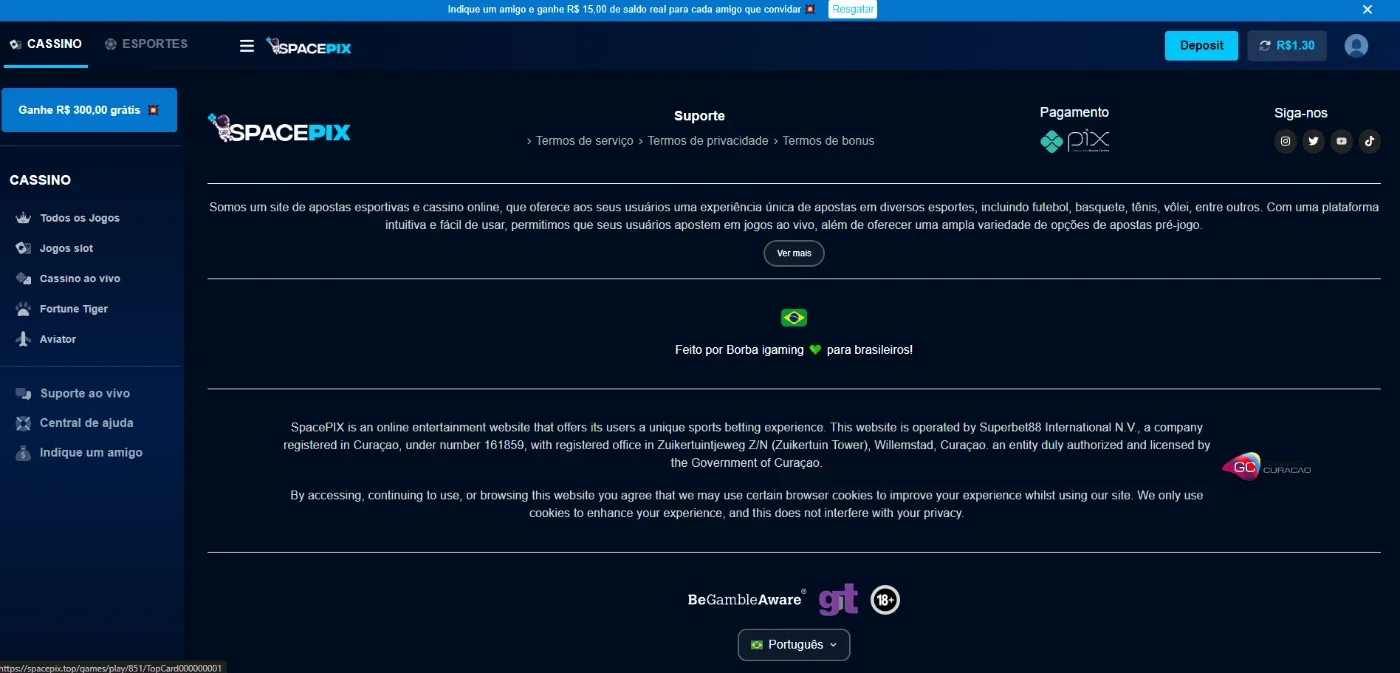Image resolution: width=1400 pixels, height=673 pixels.
Task: Open Termos de bonus link
Action: coord(828,141)
